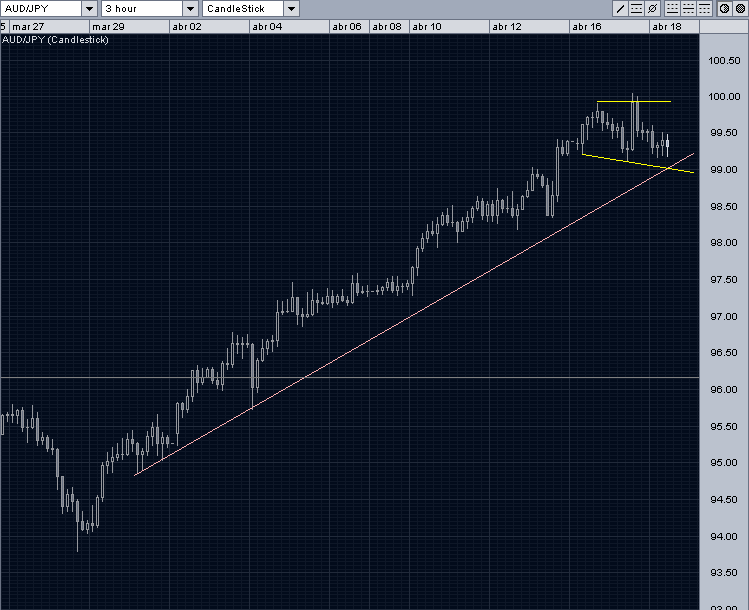Image resolution: width=749 pixels, height=610 pixels.
Task: Select the gray horizontal line near 96.15
Action: coord(350,377)
